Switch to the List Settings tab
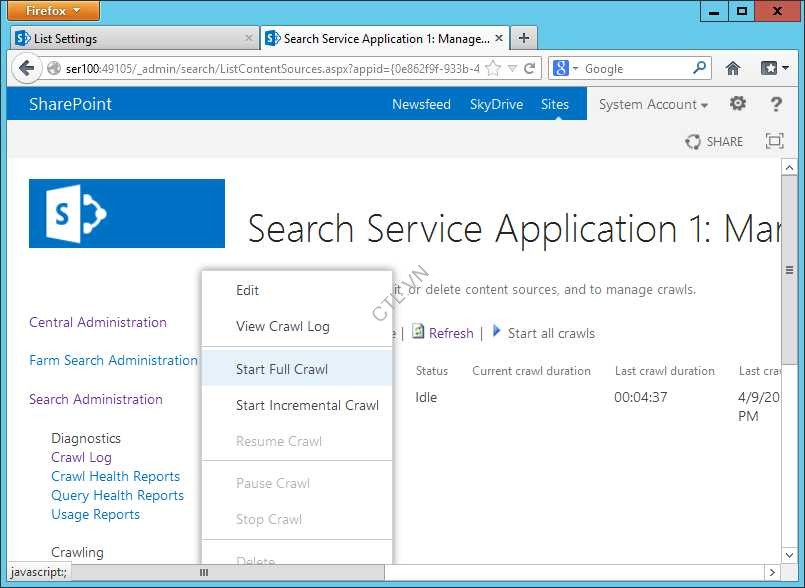This screenshot has width=805, height=588. pyautogui.click(x=134, y=39)
